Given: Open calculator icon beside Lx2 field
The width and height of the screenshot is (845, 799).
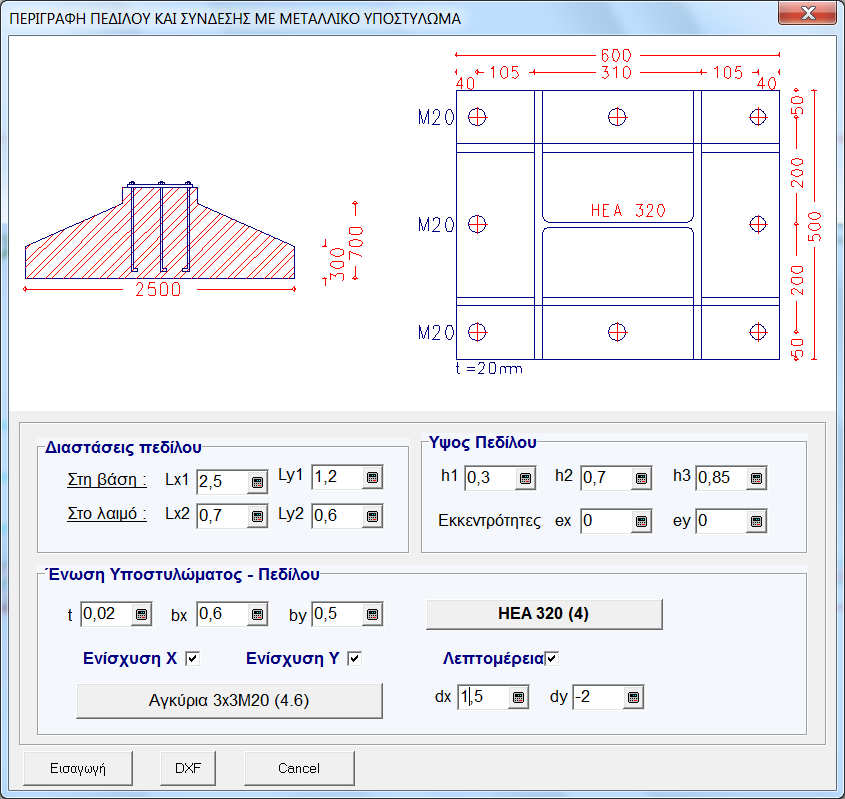Looking at the screenshot, I should coord(257,517).
